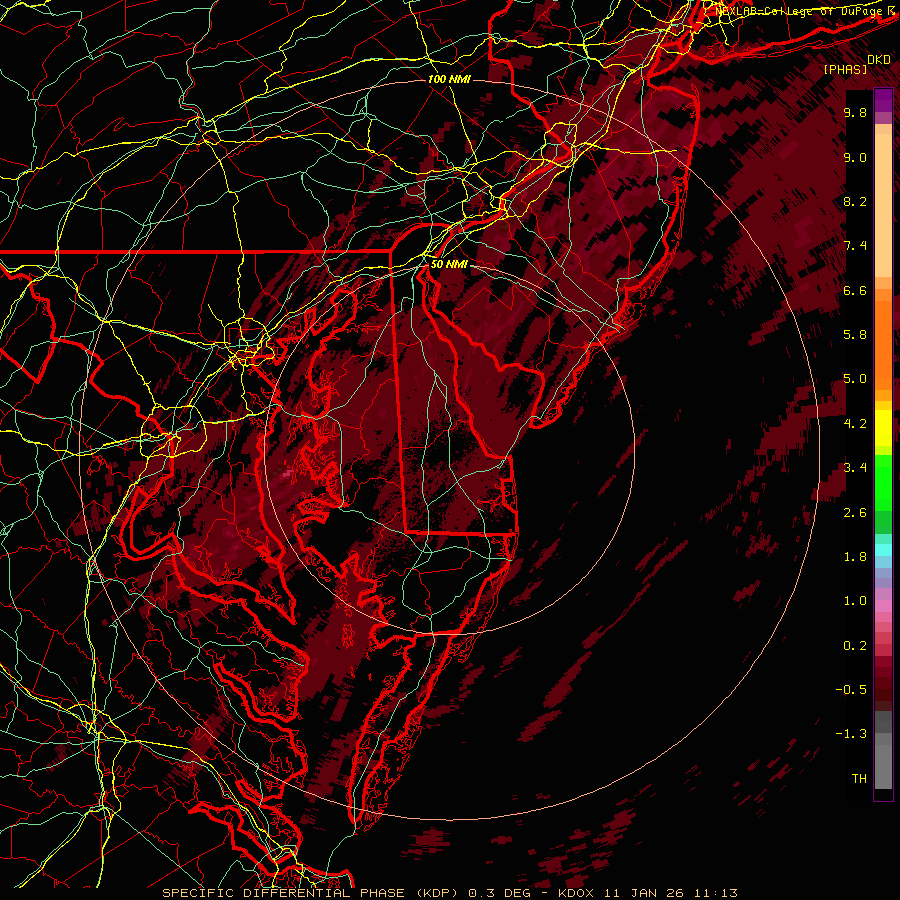Click the -0.5 value on color scale
Image resolution: width=900 pixels, height=900 pixels.
[851, 690]
